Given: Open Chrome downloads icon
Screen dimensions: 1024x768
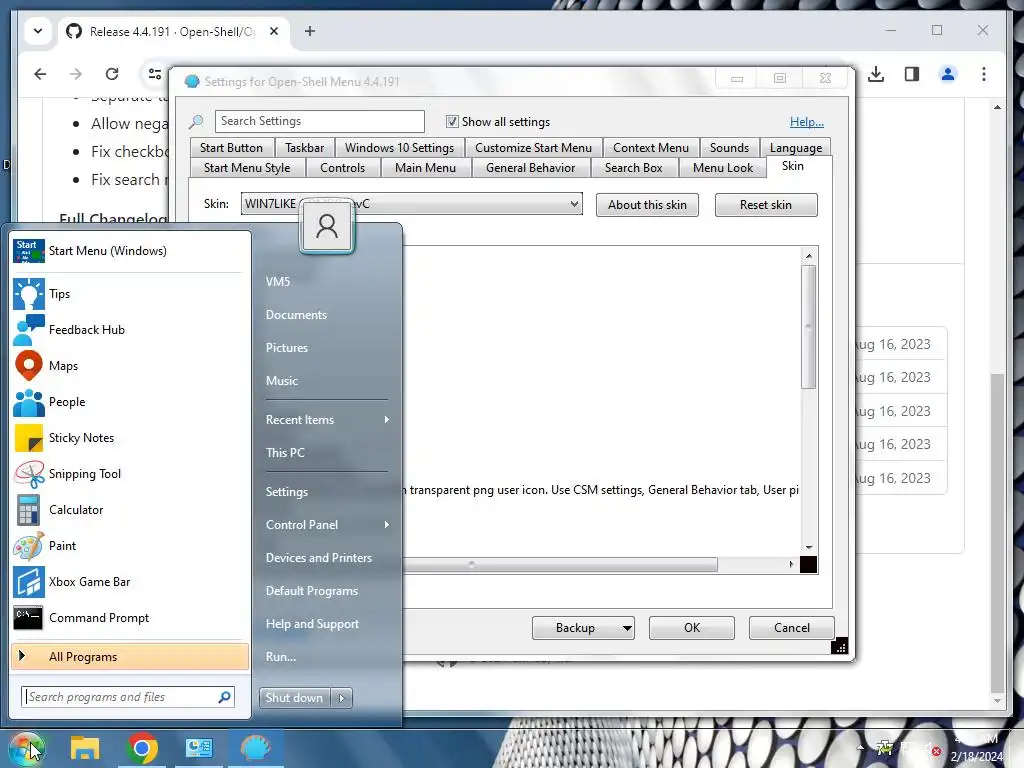Looking at the screenshot, I should [x=876, y=74].
